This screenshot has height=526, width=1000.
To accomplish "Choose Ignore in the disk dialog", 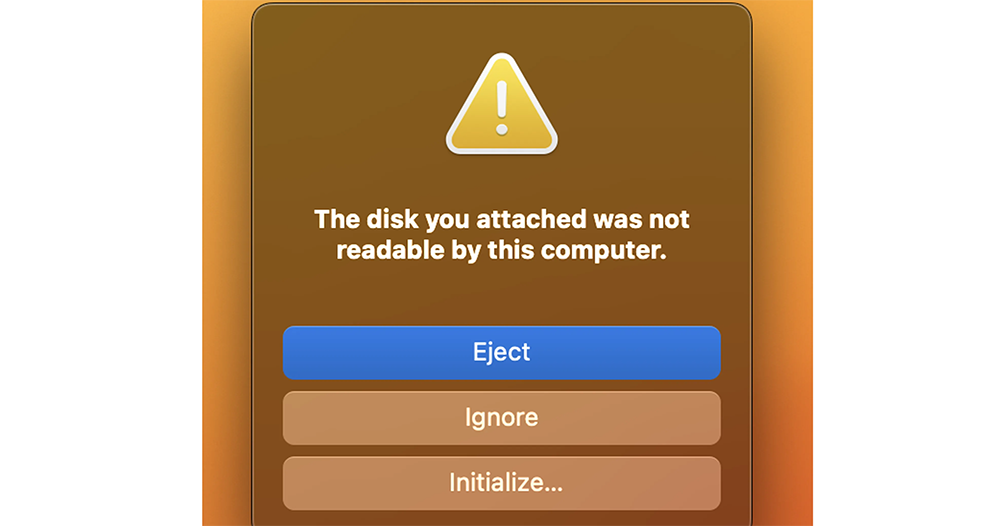I will tap(501, 418).
